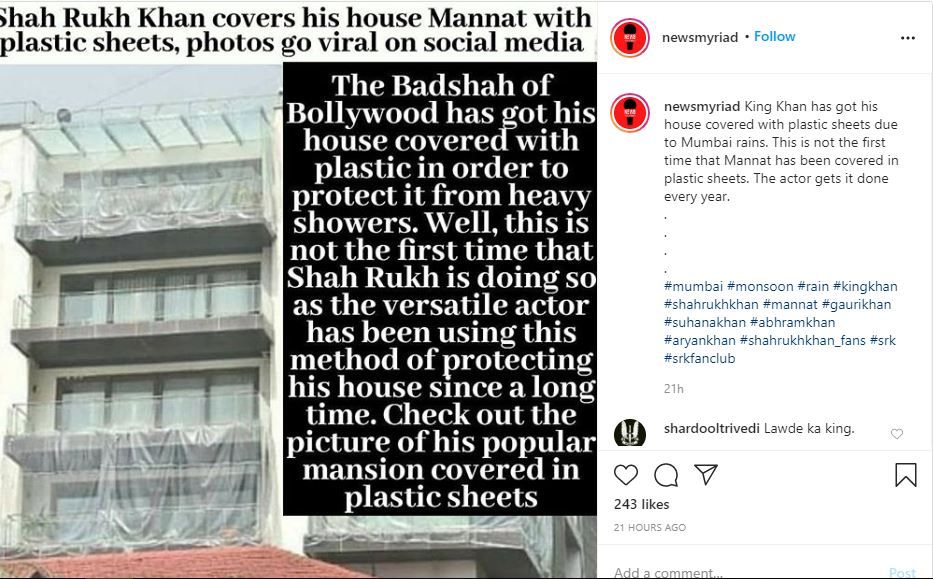The image size is (933, 579).
Task: Open the newsmyriad username in the header
Action: [700, 37]
